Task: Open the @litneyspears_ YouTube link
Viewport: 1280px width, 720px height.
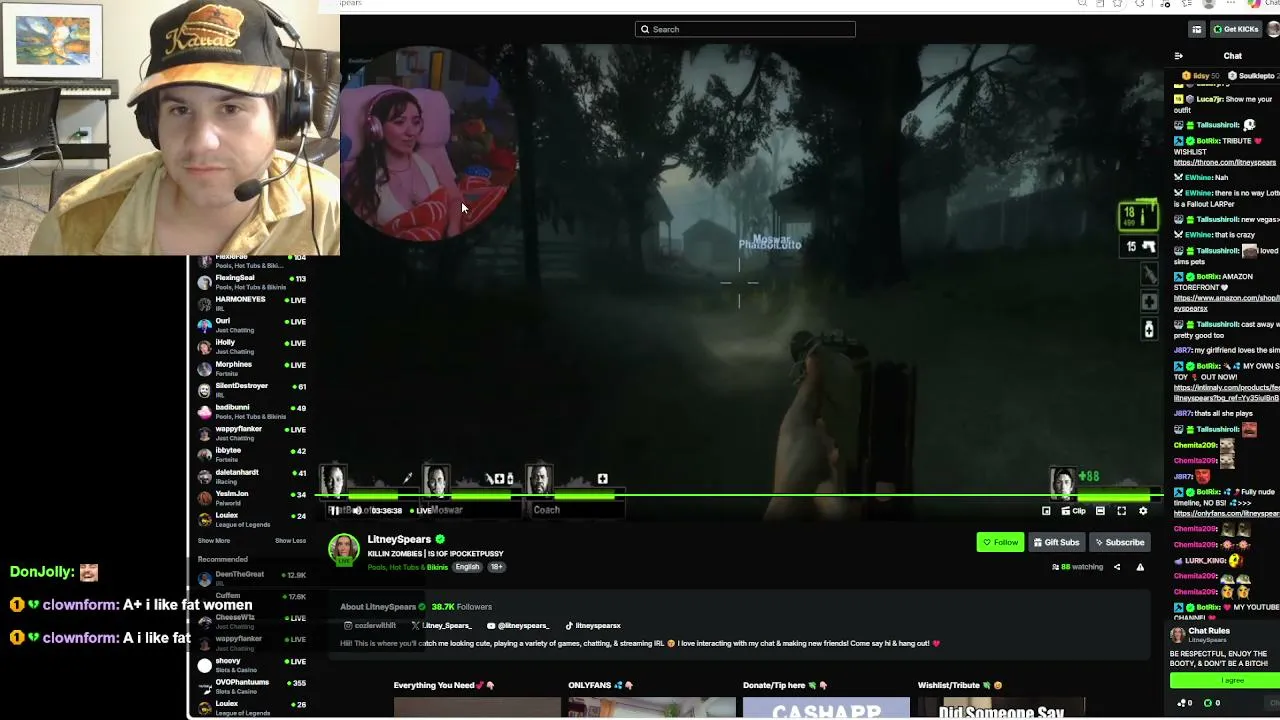Action: 518,626
